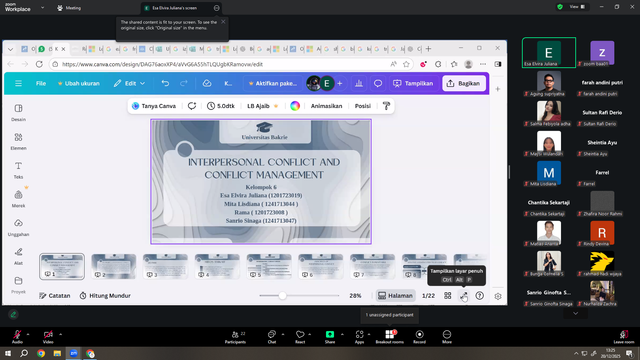
Task: Expand Zoom video options arrow
Action: coord(60,334)
